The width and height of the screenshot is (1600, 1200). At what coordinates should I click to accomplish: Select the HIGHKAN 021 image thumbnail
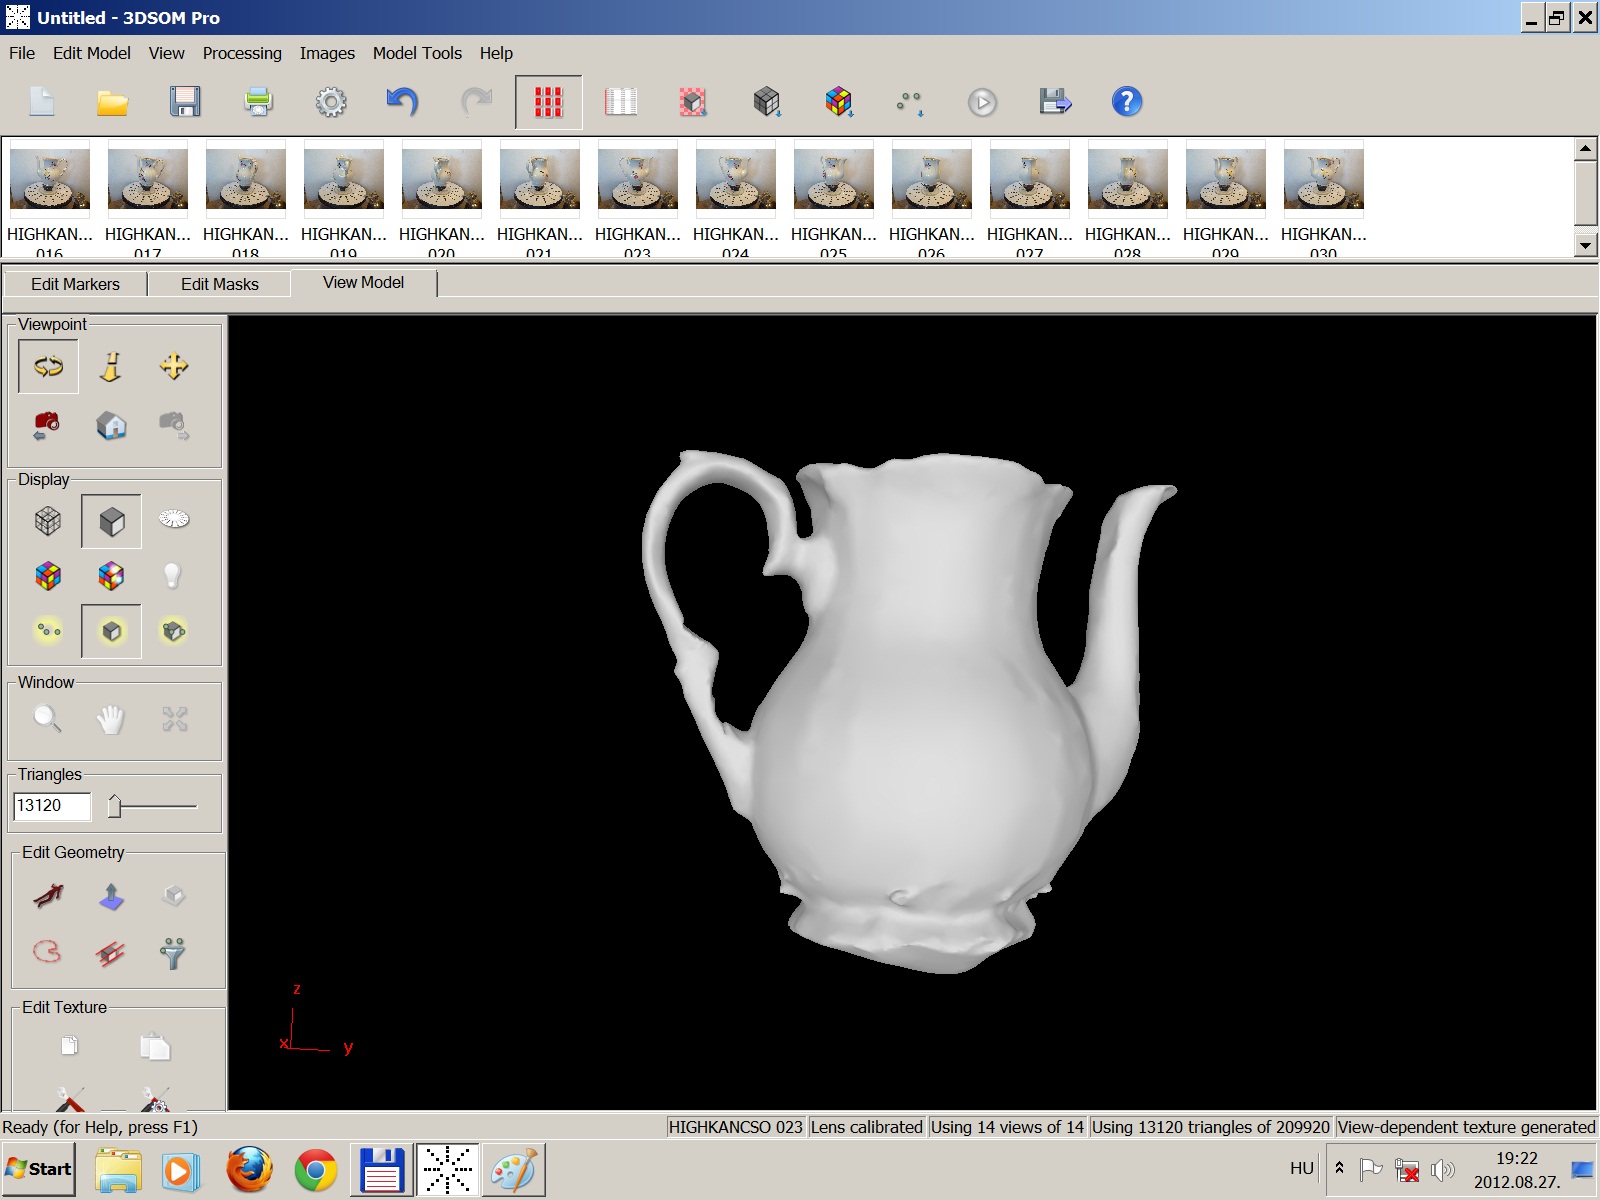(539, 181)
